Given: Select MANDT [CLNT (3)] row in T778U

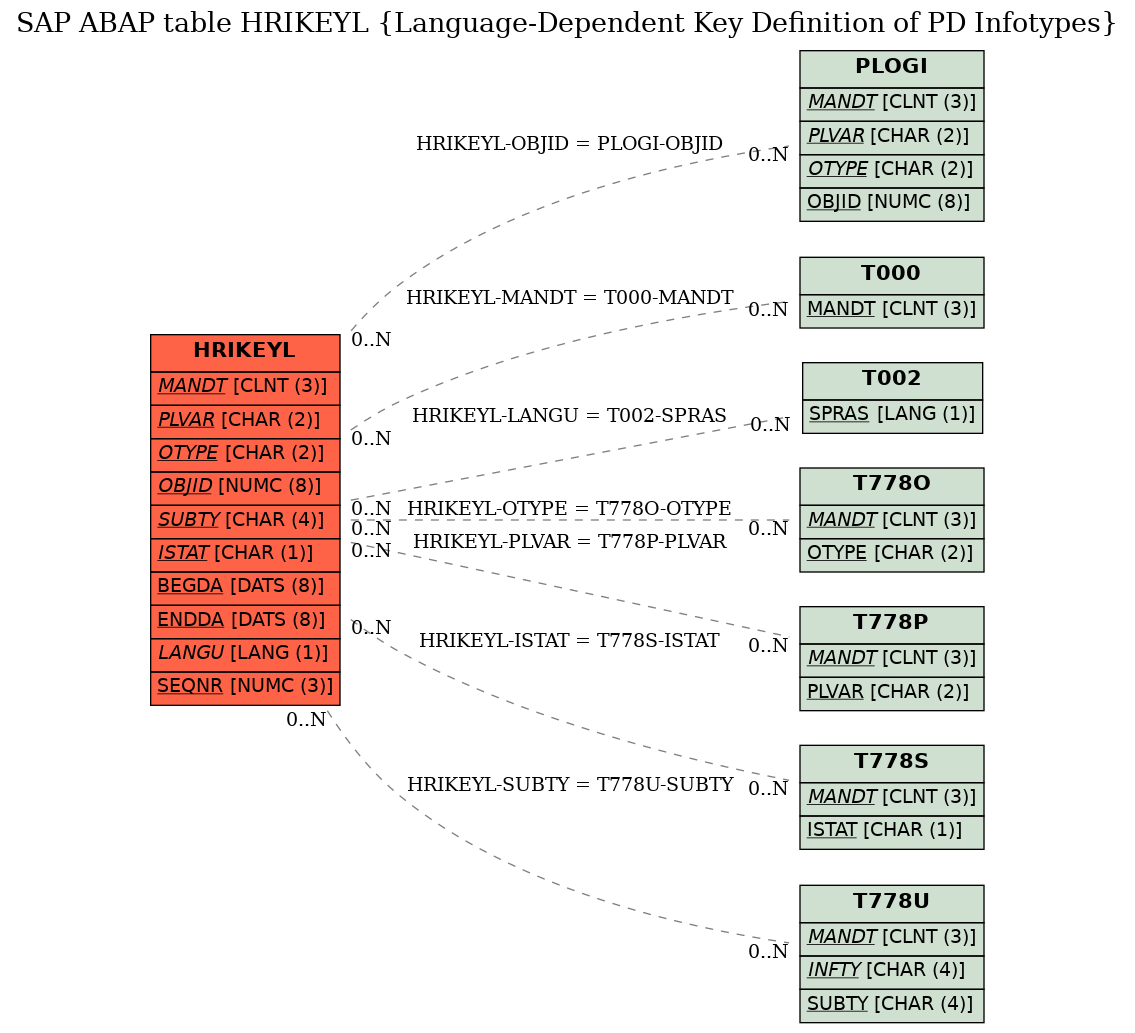Looking at the screenshot, I should tap(891, 939).
